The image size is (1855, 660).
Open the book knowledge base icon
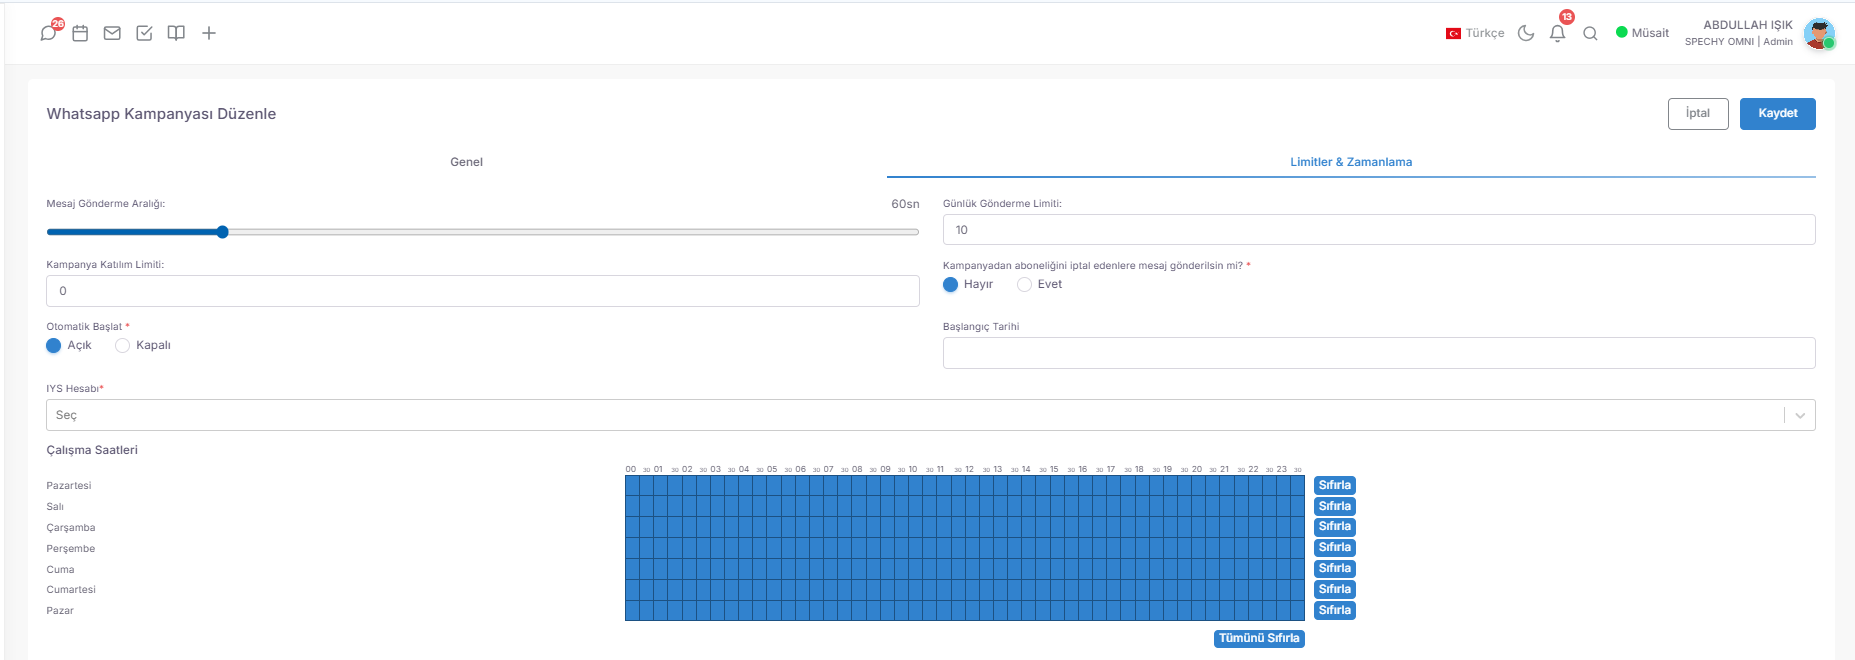click(176, 33)
